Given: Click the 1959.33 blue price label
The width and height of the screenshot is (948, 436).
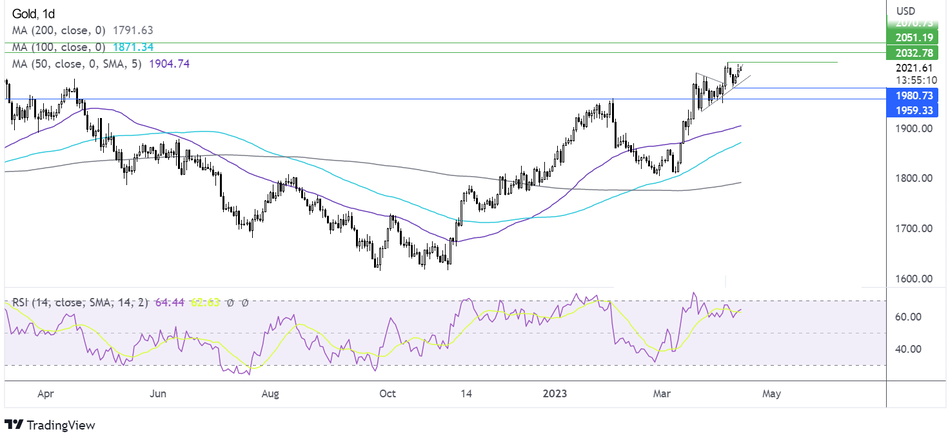Looking at the screenshot, I should [x=915, y=109].
